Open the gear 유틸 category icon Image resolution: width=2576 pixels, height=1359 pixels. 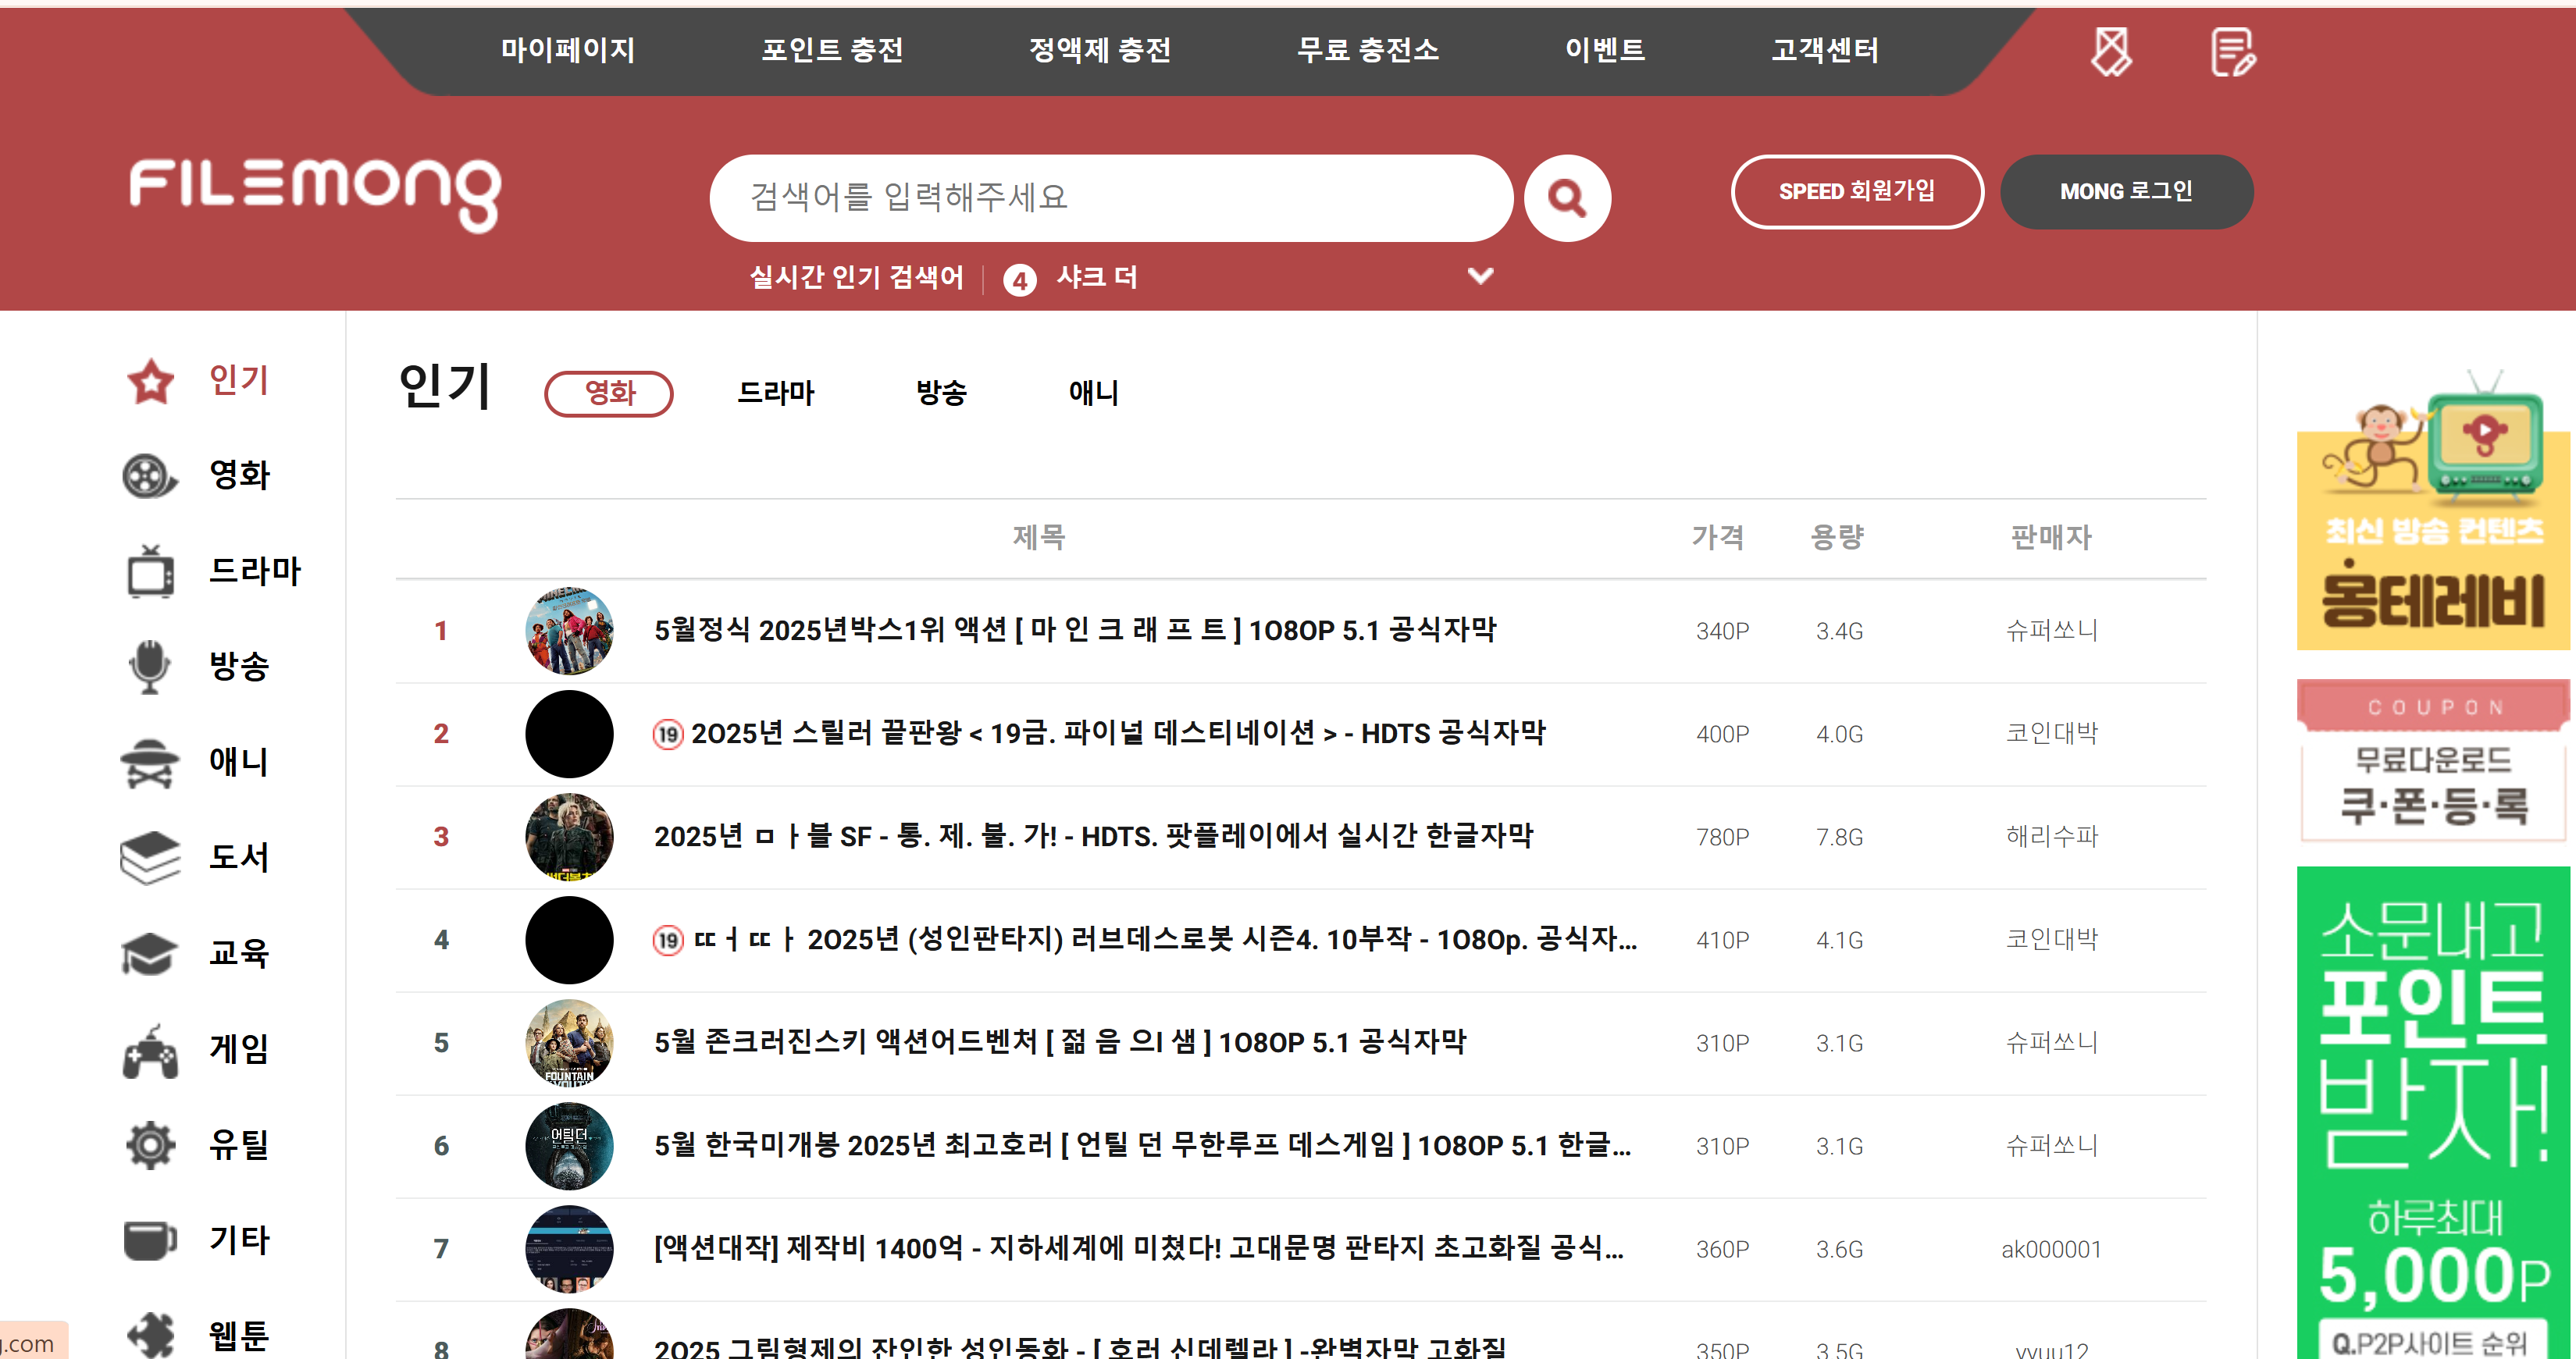click(150, 1145)
